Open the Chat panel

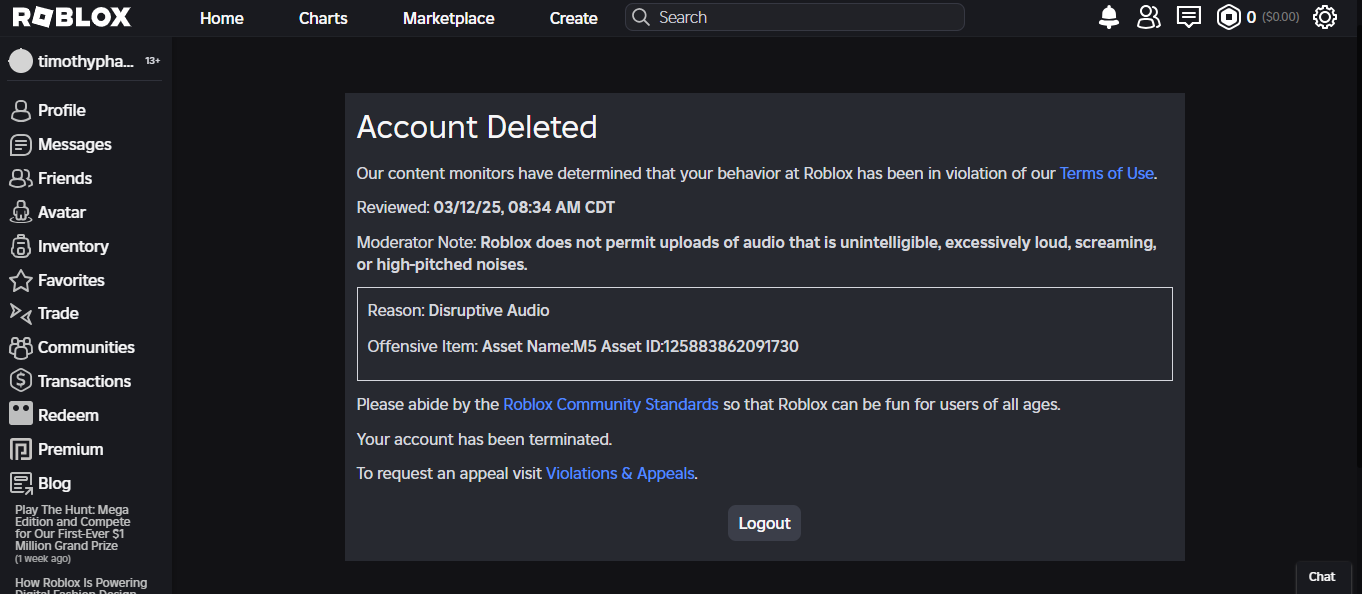1322,576
